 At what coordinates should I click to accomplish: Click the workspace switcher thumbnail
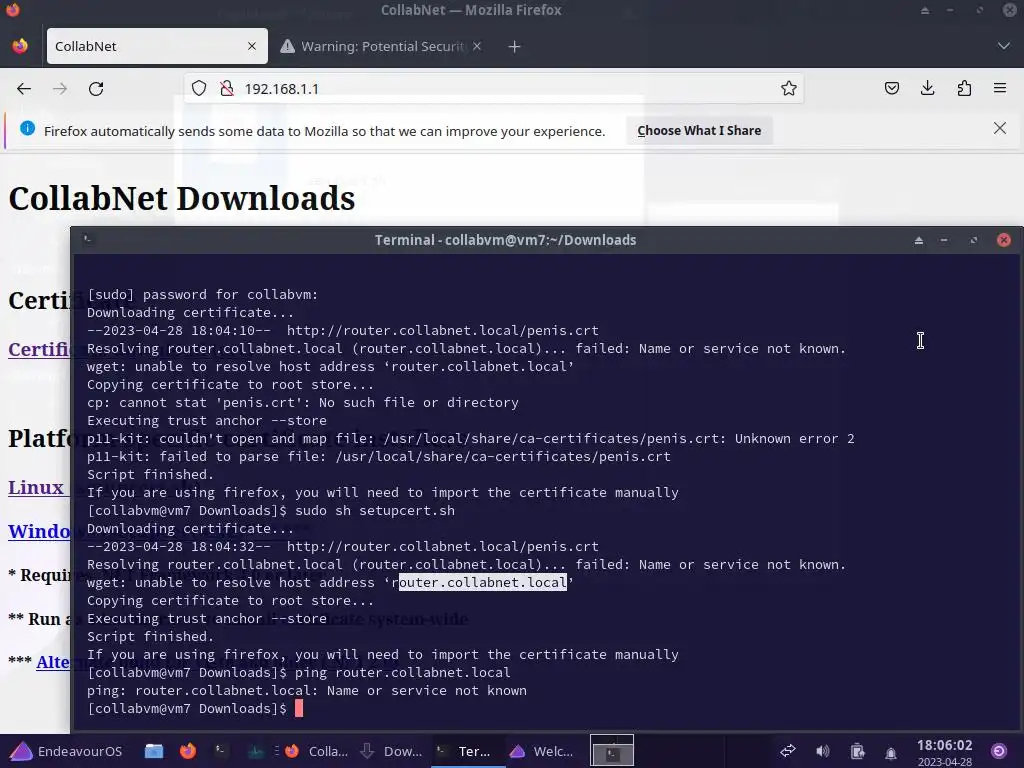tap(612, 750)
